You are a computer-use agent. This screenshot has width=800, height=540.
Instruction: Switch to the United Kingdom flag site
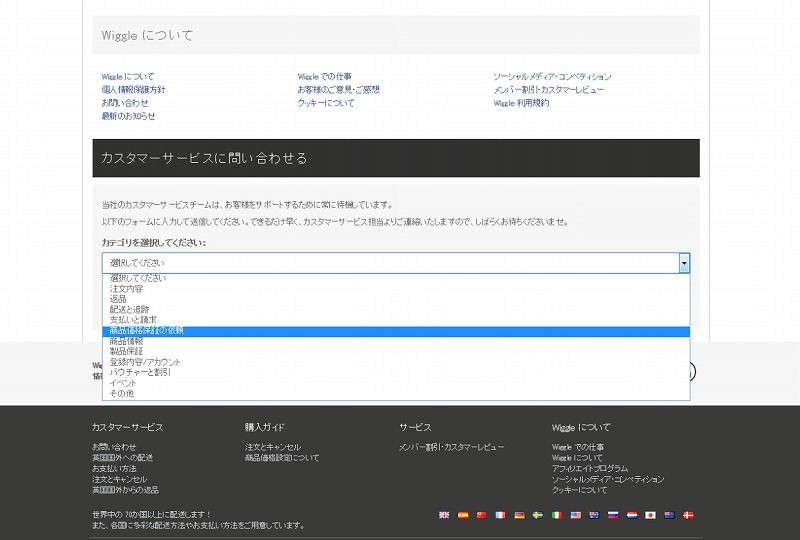444,515
